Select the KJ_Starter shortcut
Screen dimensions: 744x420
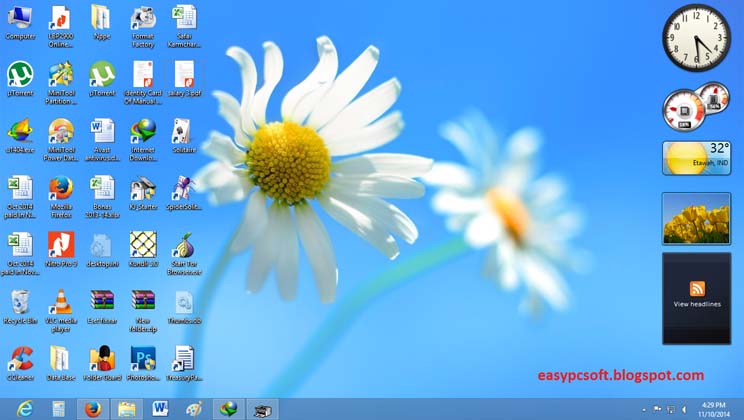(x=143, y=193)
